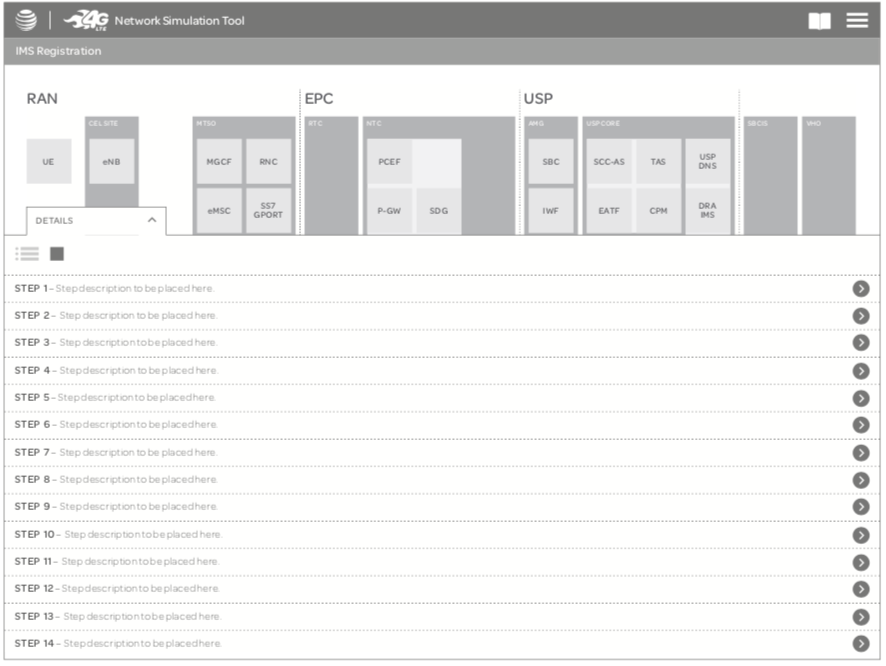The image size is (886, 666).
Task: Open the book guide icon in header
Action: 819,21
